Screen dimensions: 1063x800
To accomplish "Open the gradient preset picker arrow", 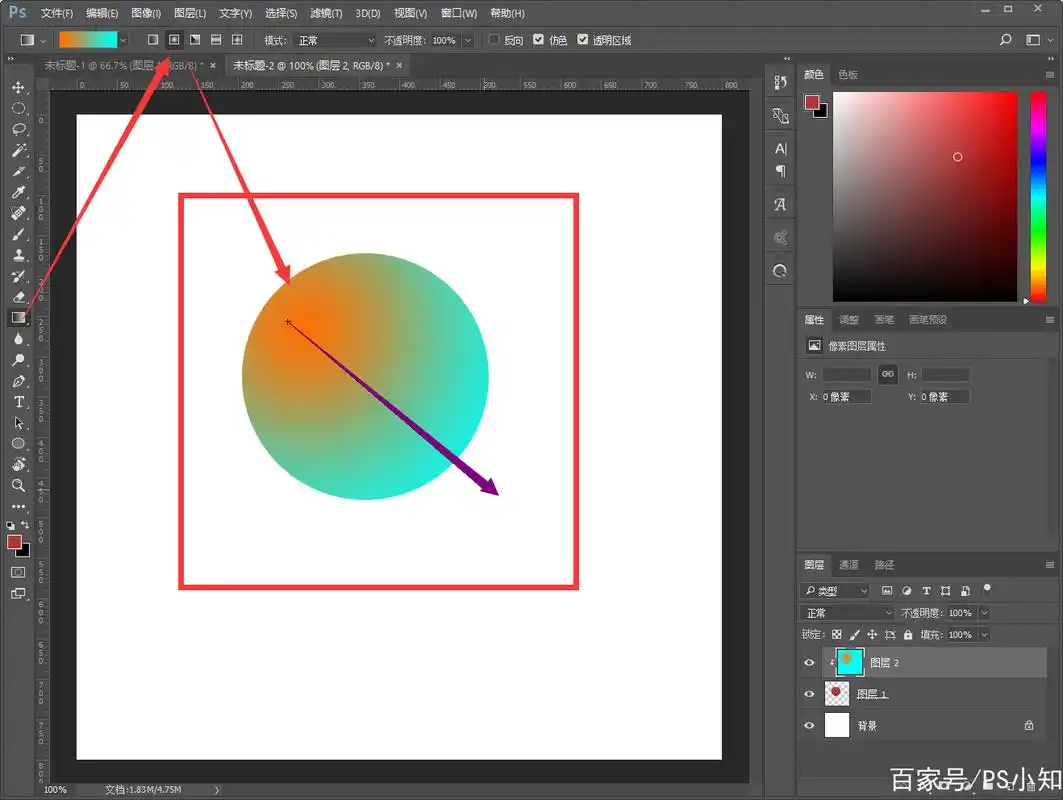I will coord(123,40).
